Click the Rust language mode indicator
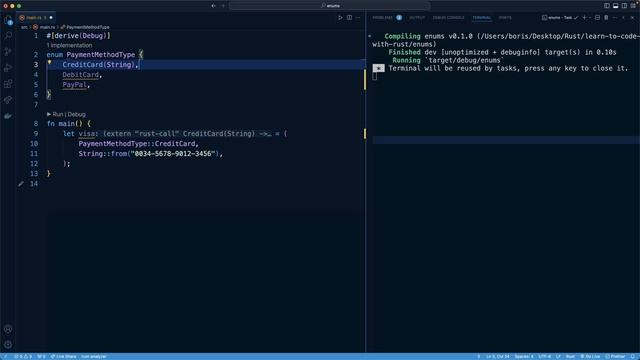The height and width of the screenshot is (360, 640). click(x=570, y=356)
